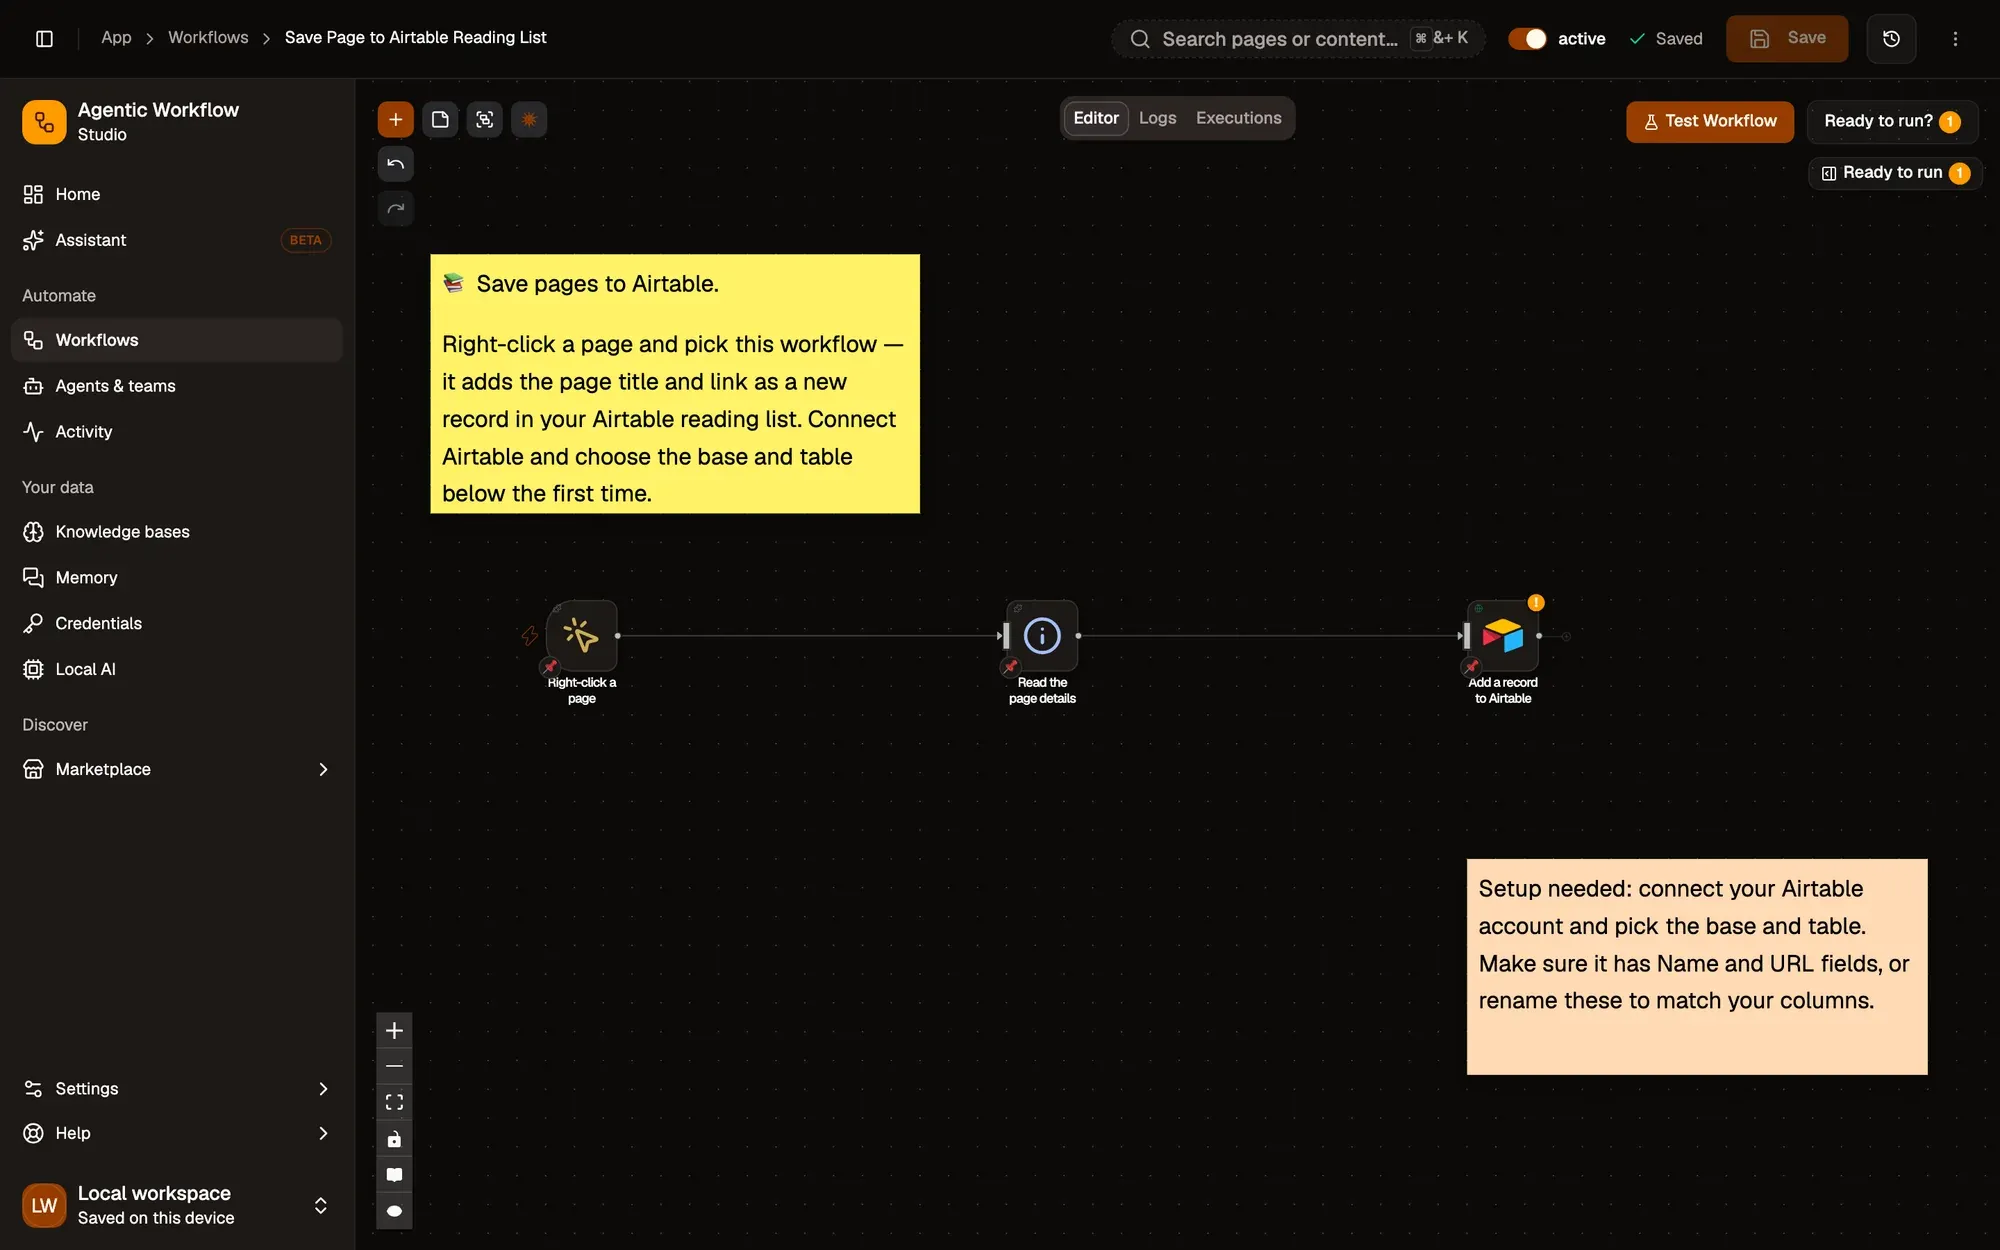Open the Assistant beta page

[177, 240]
